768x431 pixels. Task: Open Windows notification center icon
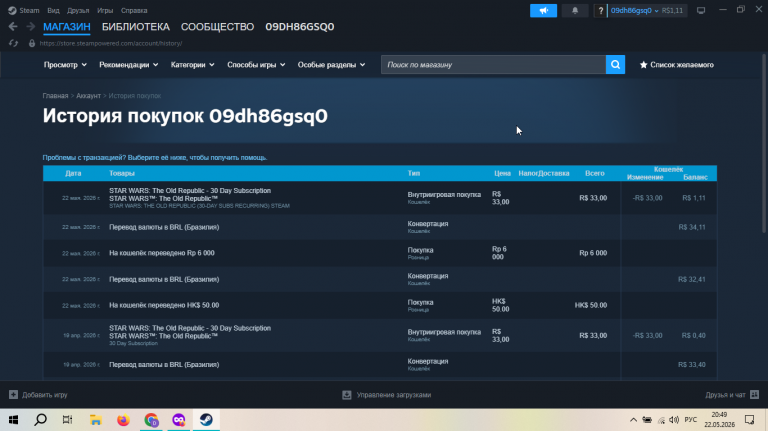pyautogui.click(x=749, y=420)
